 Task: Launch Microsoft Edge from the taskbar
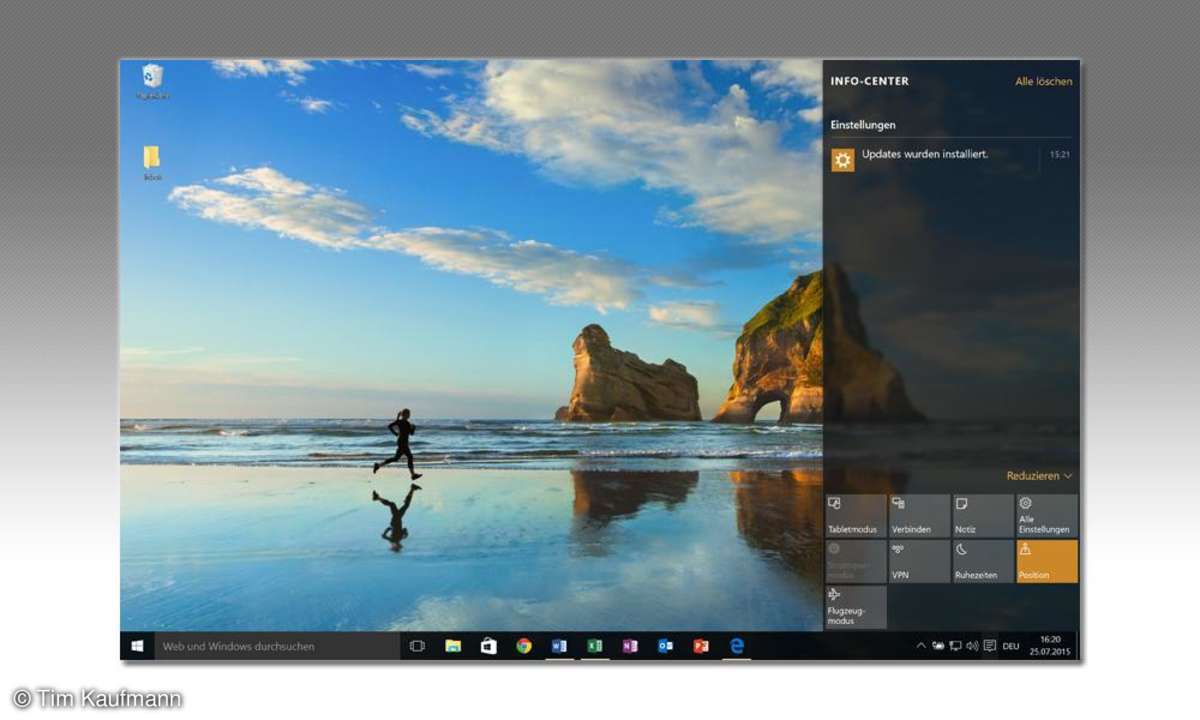[x=737, y=646]
